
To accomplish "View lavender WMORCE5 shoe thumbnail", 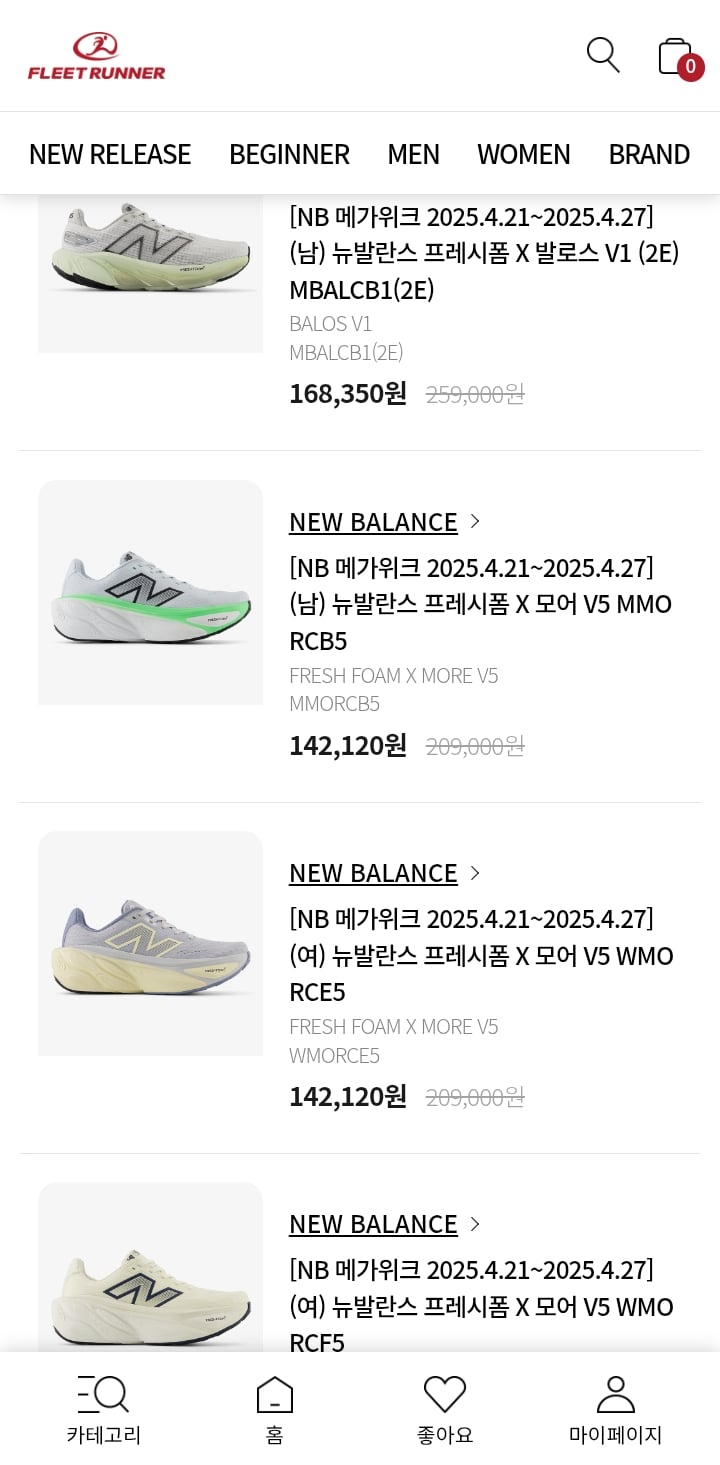I will pyautogui.click(x=151, y=943).
